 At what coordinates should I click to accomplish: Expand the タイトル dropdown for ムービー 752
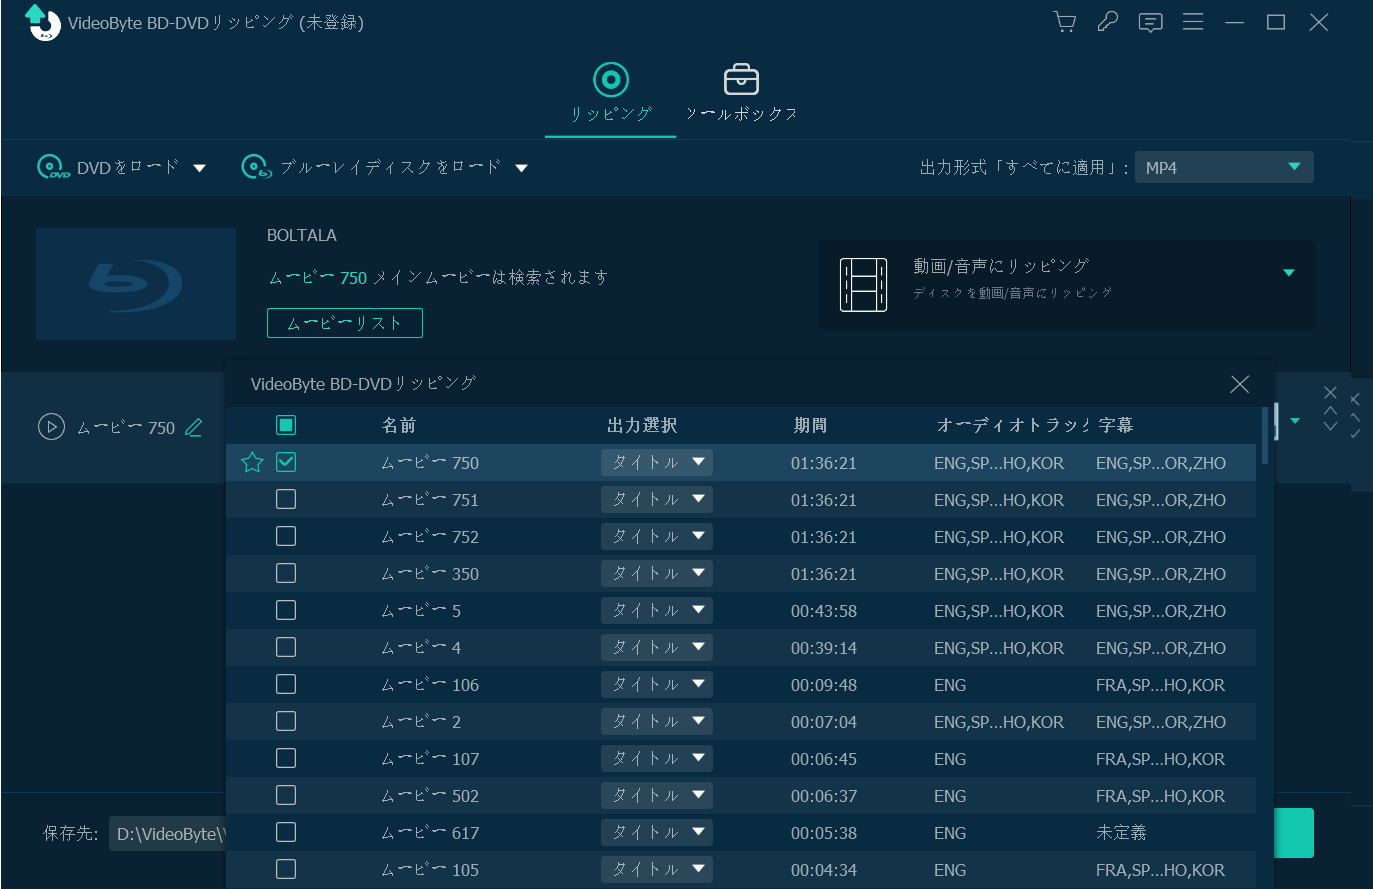coord(698,536)
